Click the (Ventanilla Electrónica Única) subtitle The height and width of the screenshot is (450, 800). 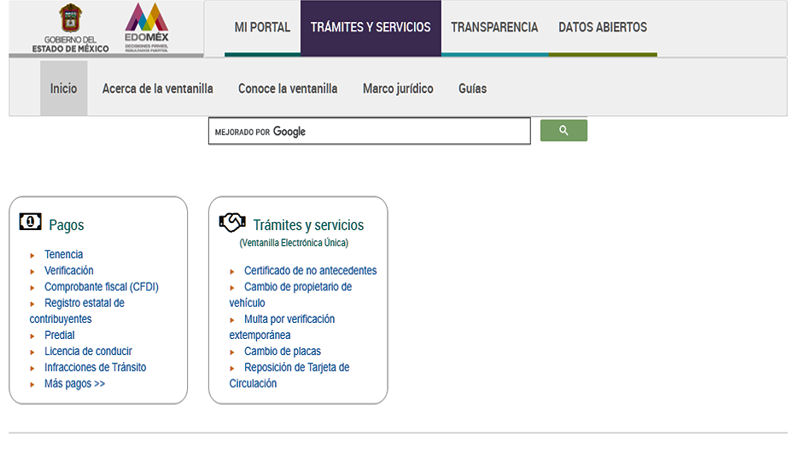(294, 243)
